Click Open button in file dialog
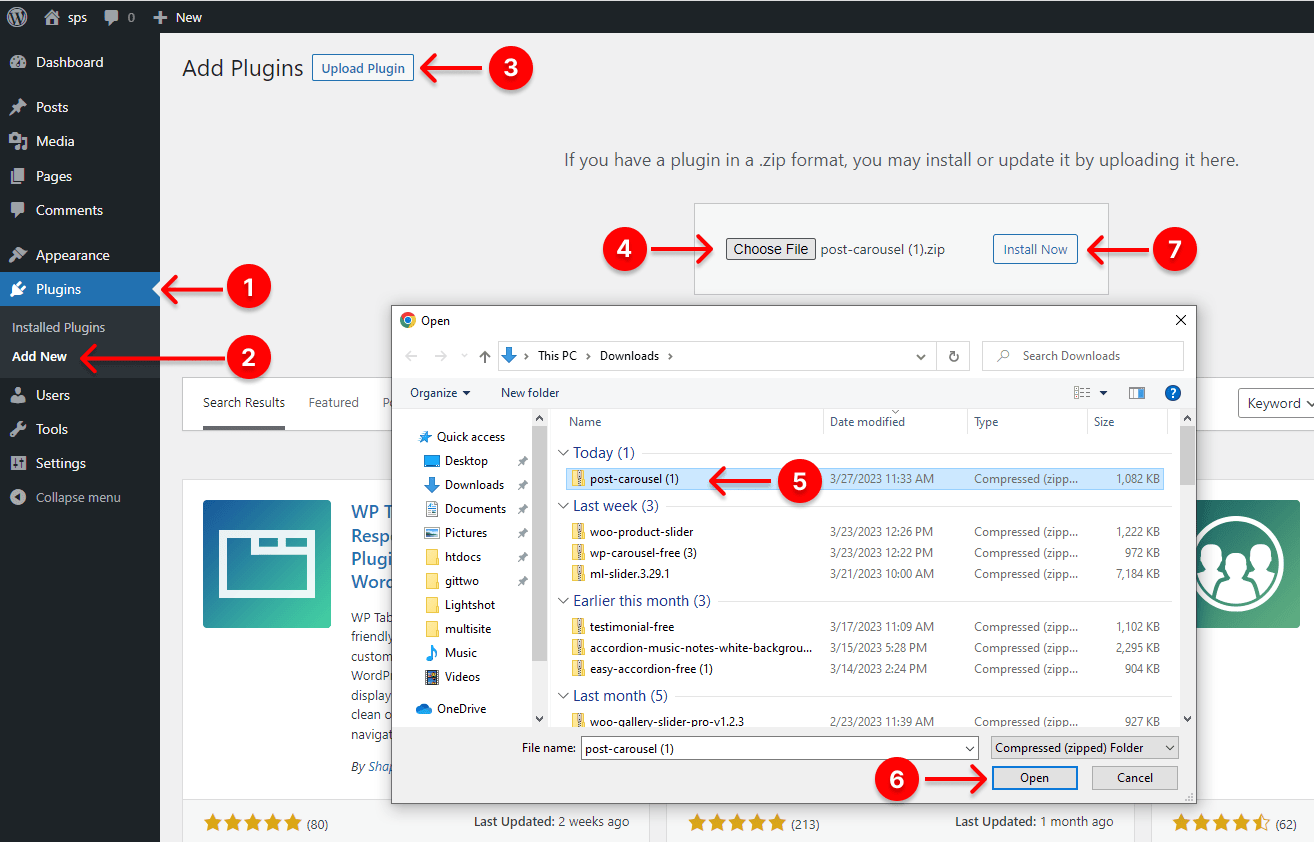 pos(1034,778)
